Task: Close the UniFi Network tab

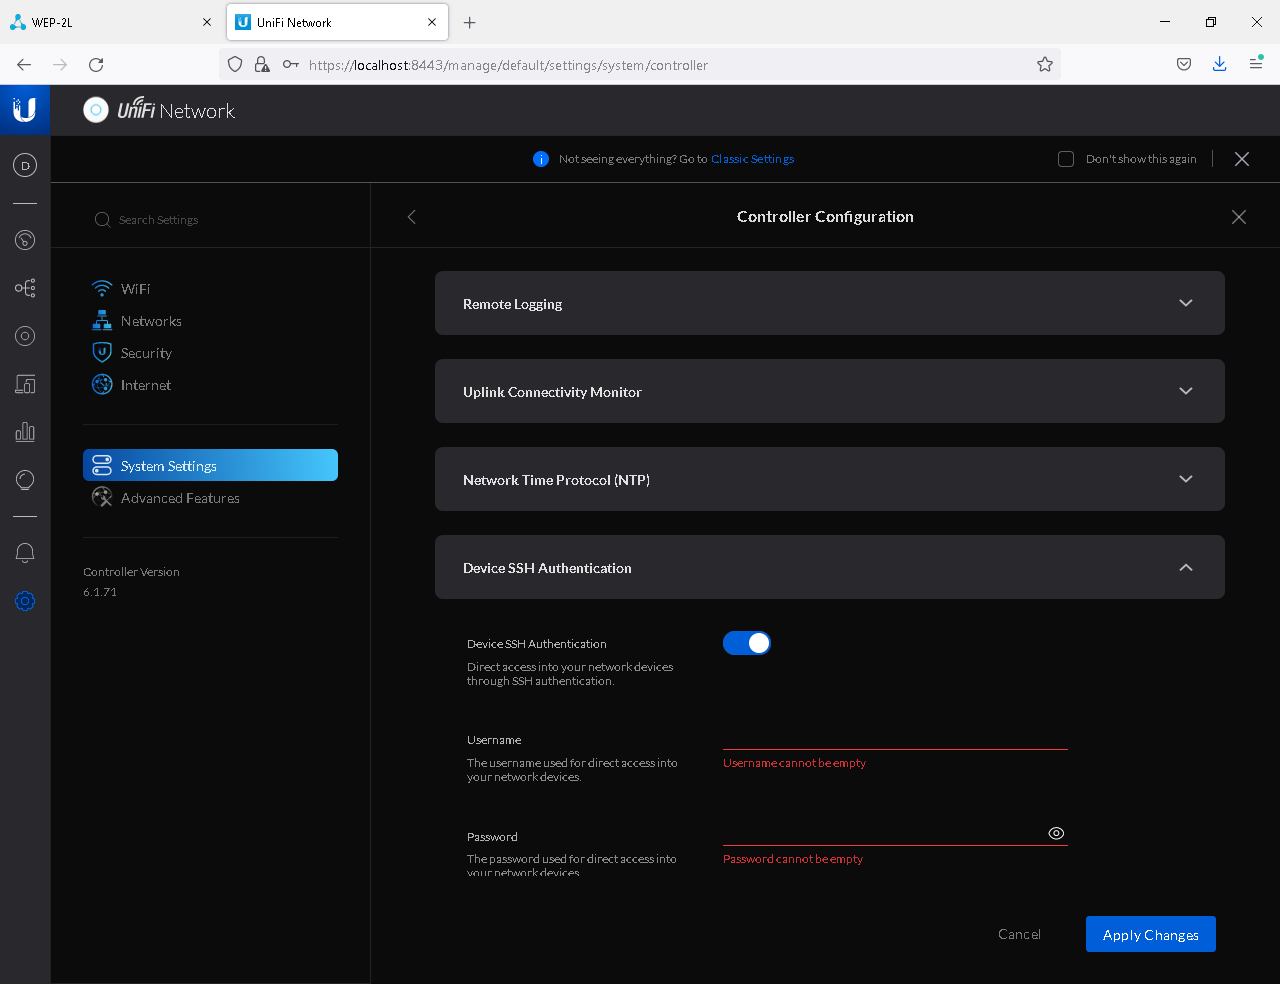Action: 432,22
